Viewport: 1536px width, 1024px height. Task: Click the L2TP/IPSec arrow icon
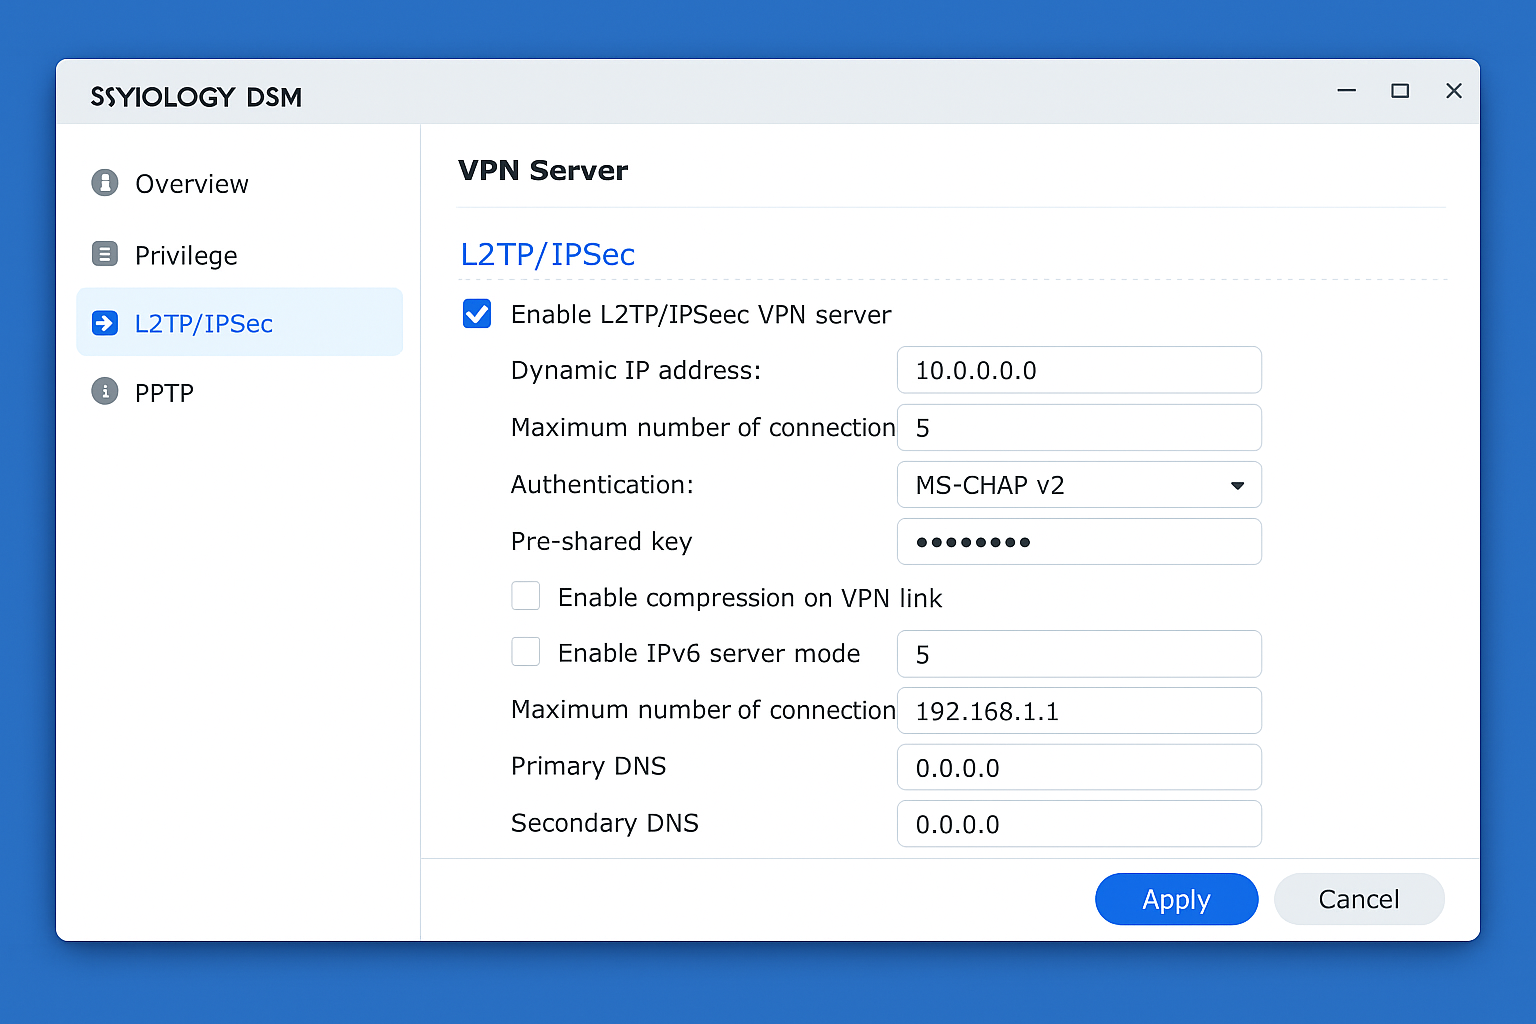[x=105, y=322]
